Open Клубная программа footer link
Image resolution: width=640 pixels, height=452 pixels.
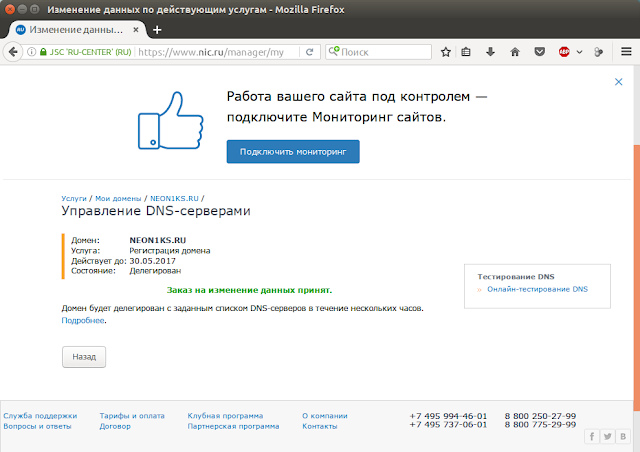click(x=225, y=416)
